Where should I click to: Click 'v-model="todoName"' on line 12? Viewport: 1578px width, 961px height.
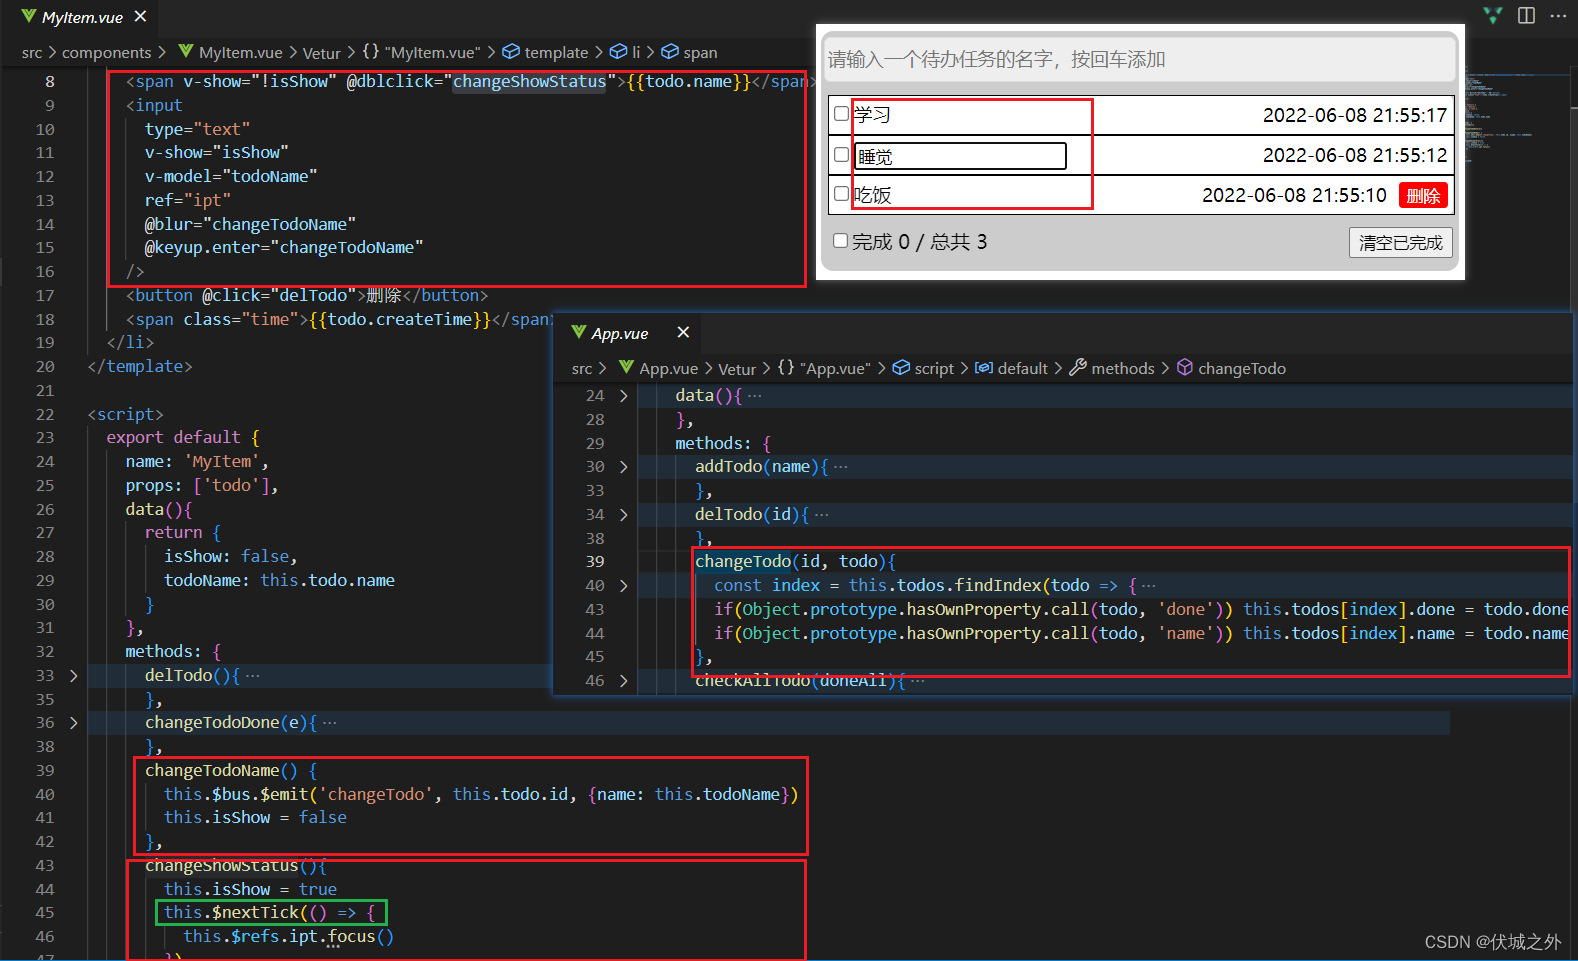231,176
